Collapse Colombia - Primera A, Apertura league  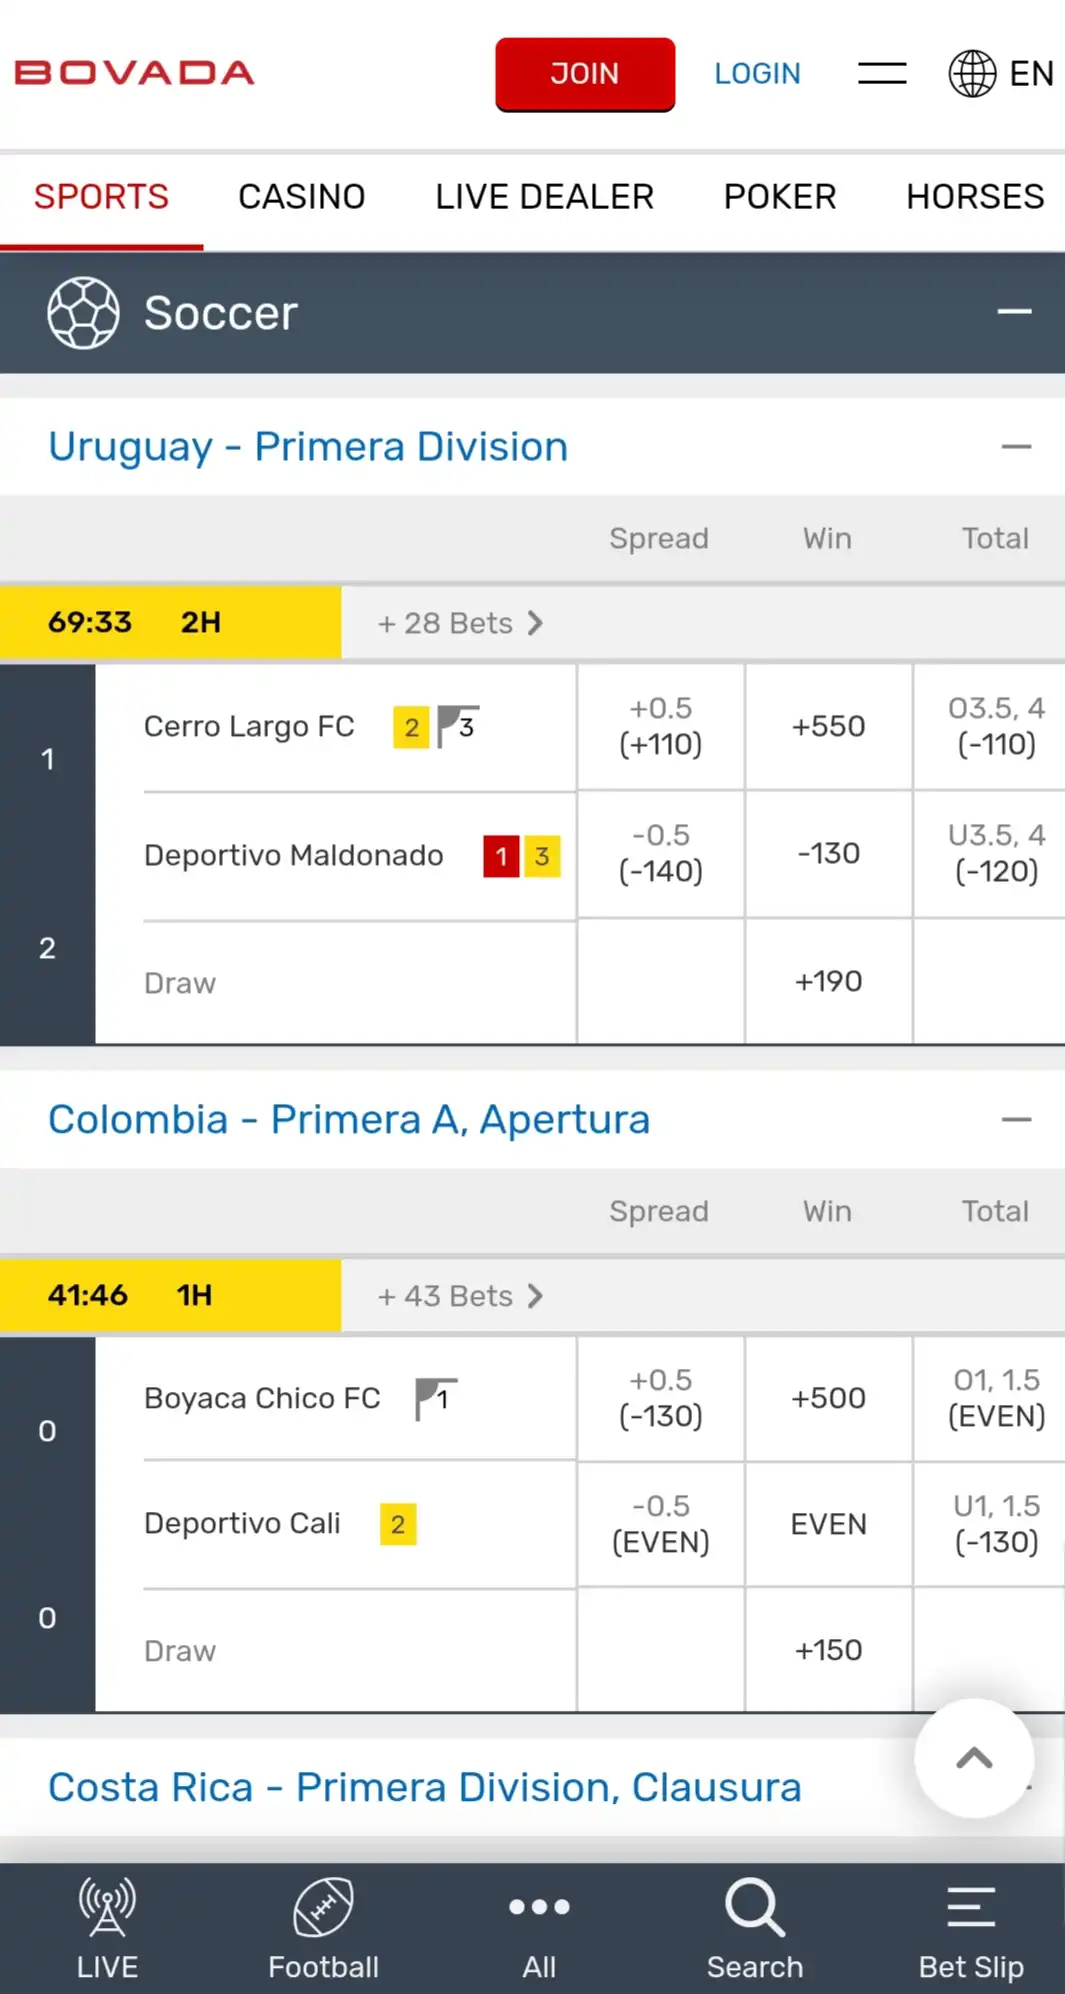[1016, 1120]
